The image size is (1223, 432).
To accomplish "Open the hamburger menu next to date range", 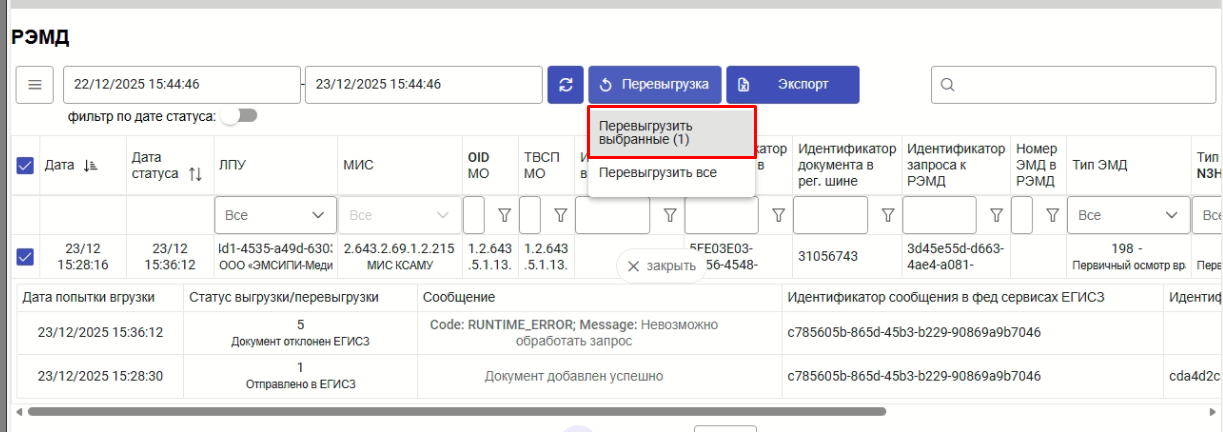I will (34, 85).
